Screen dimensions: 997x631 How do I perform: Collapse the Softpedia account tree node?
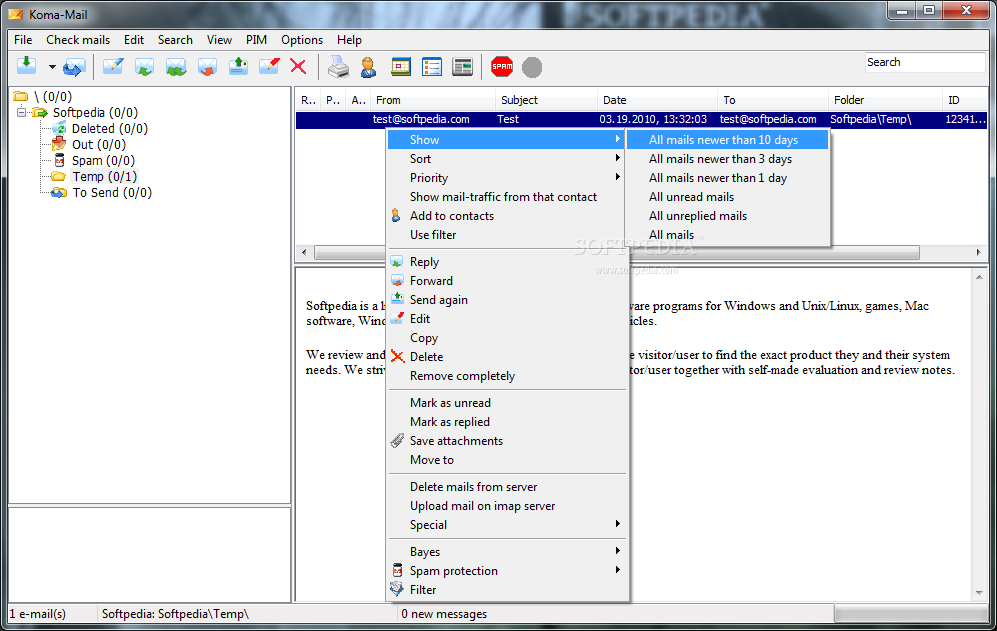click(x=21, y=112)
